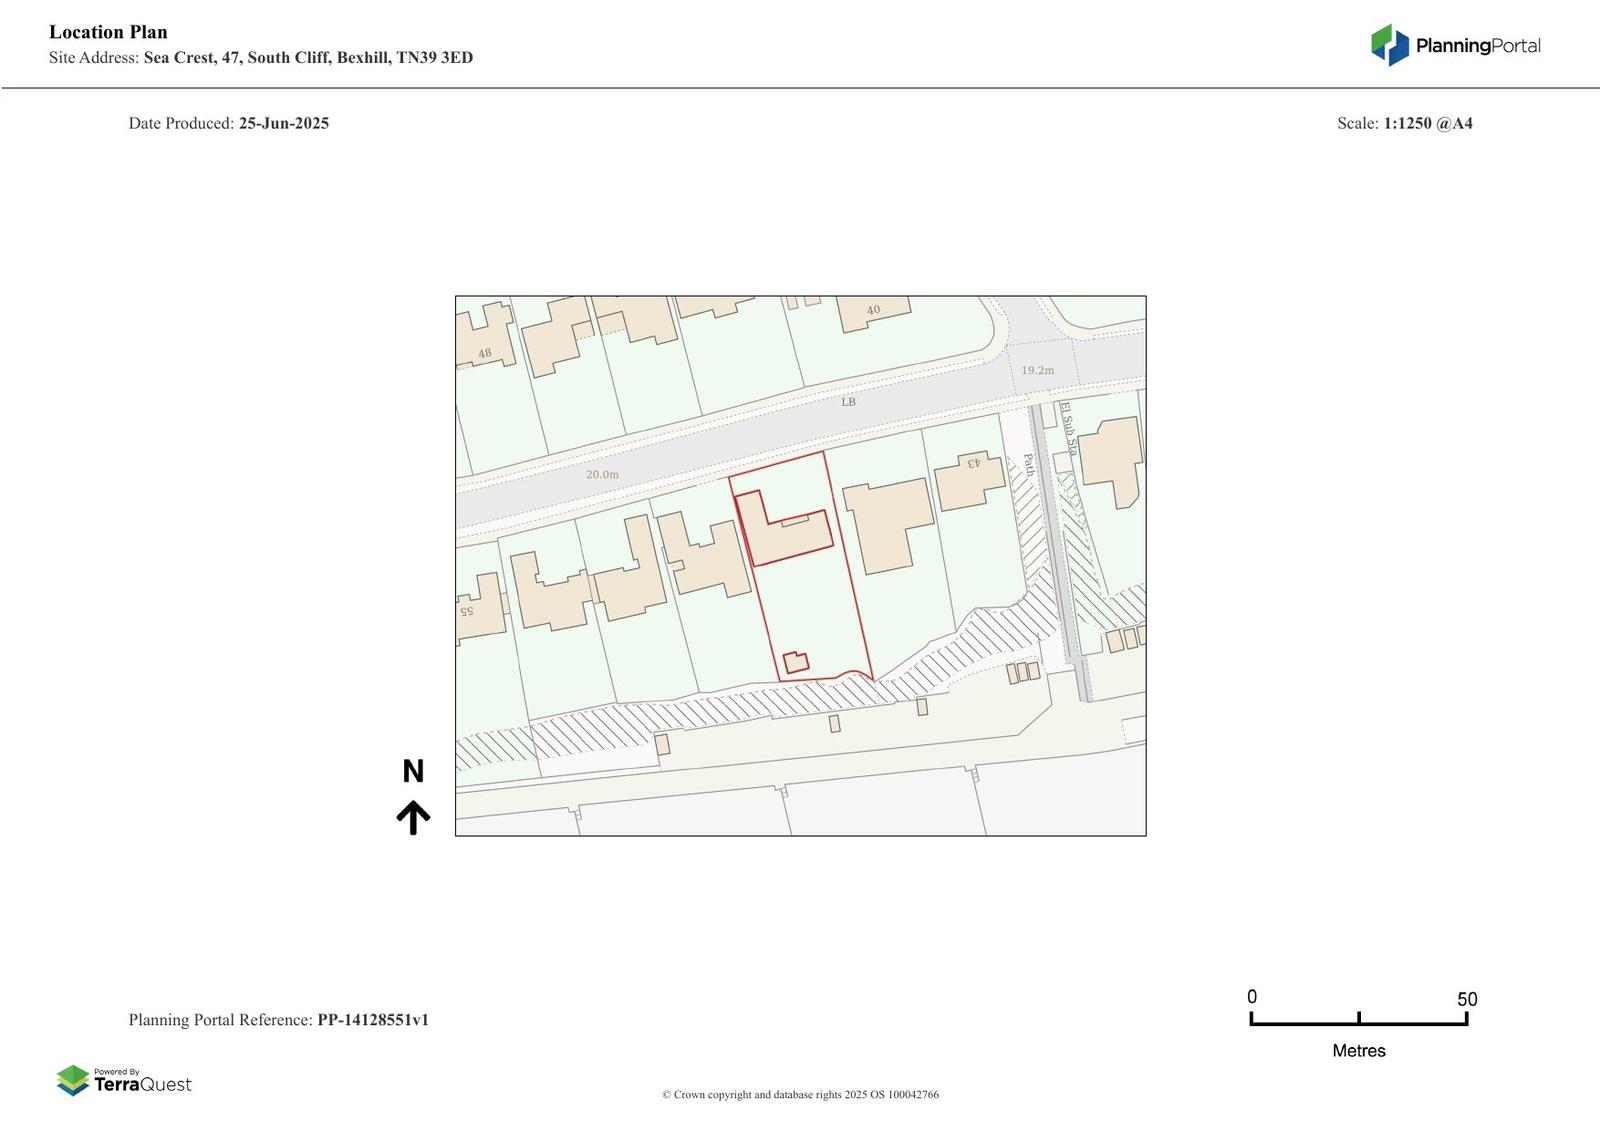
Task: Click the Planning Portal cube logo
Action: tap(1389, 45)
